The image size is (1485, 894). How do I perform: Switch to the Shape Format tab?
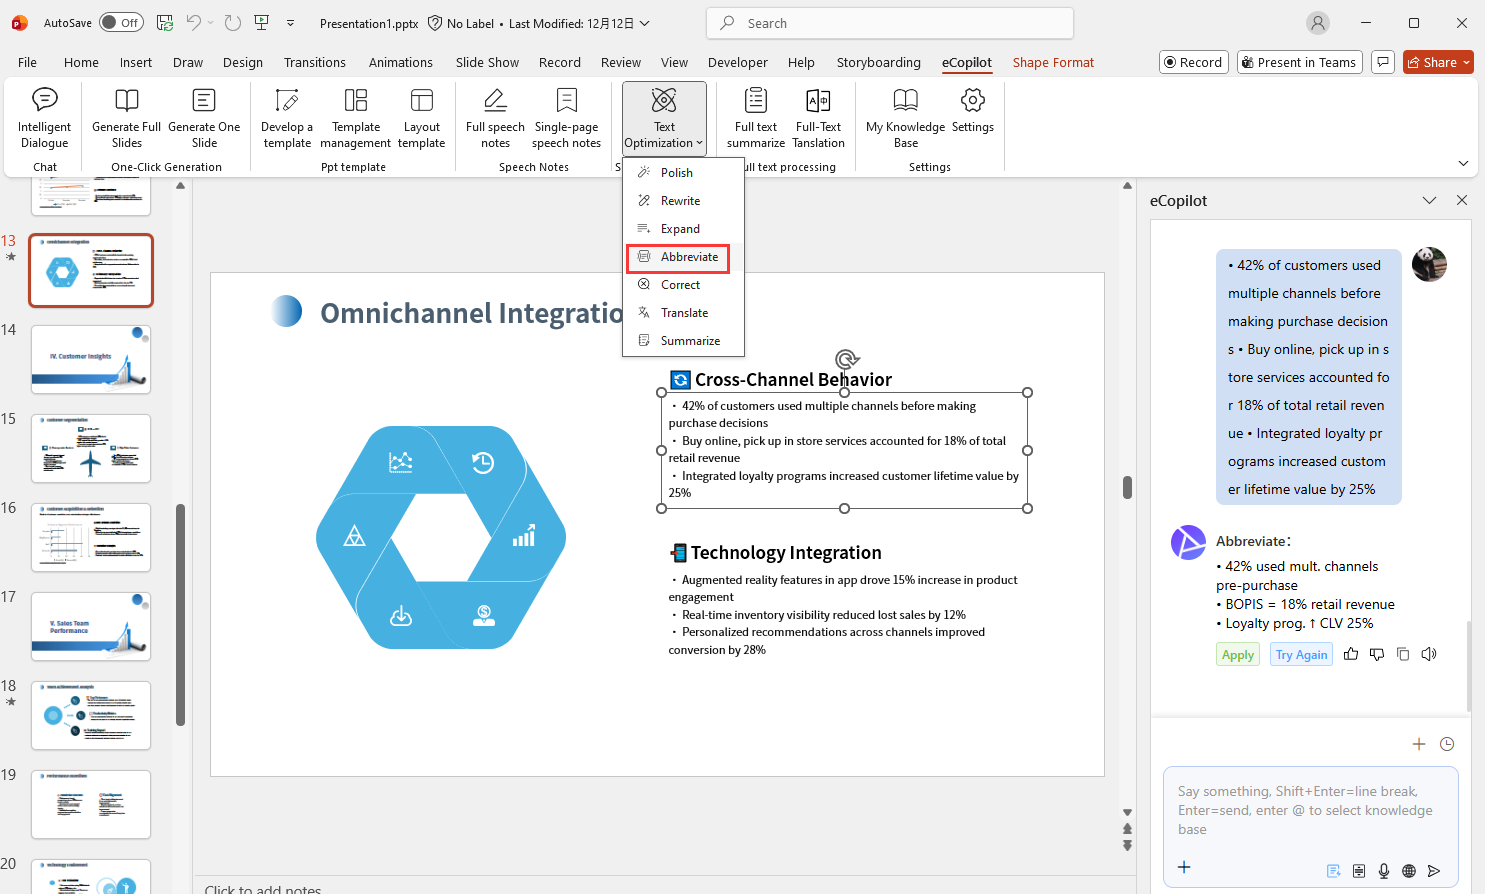(1053, 62)
